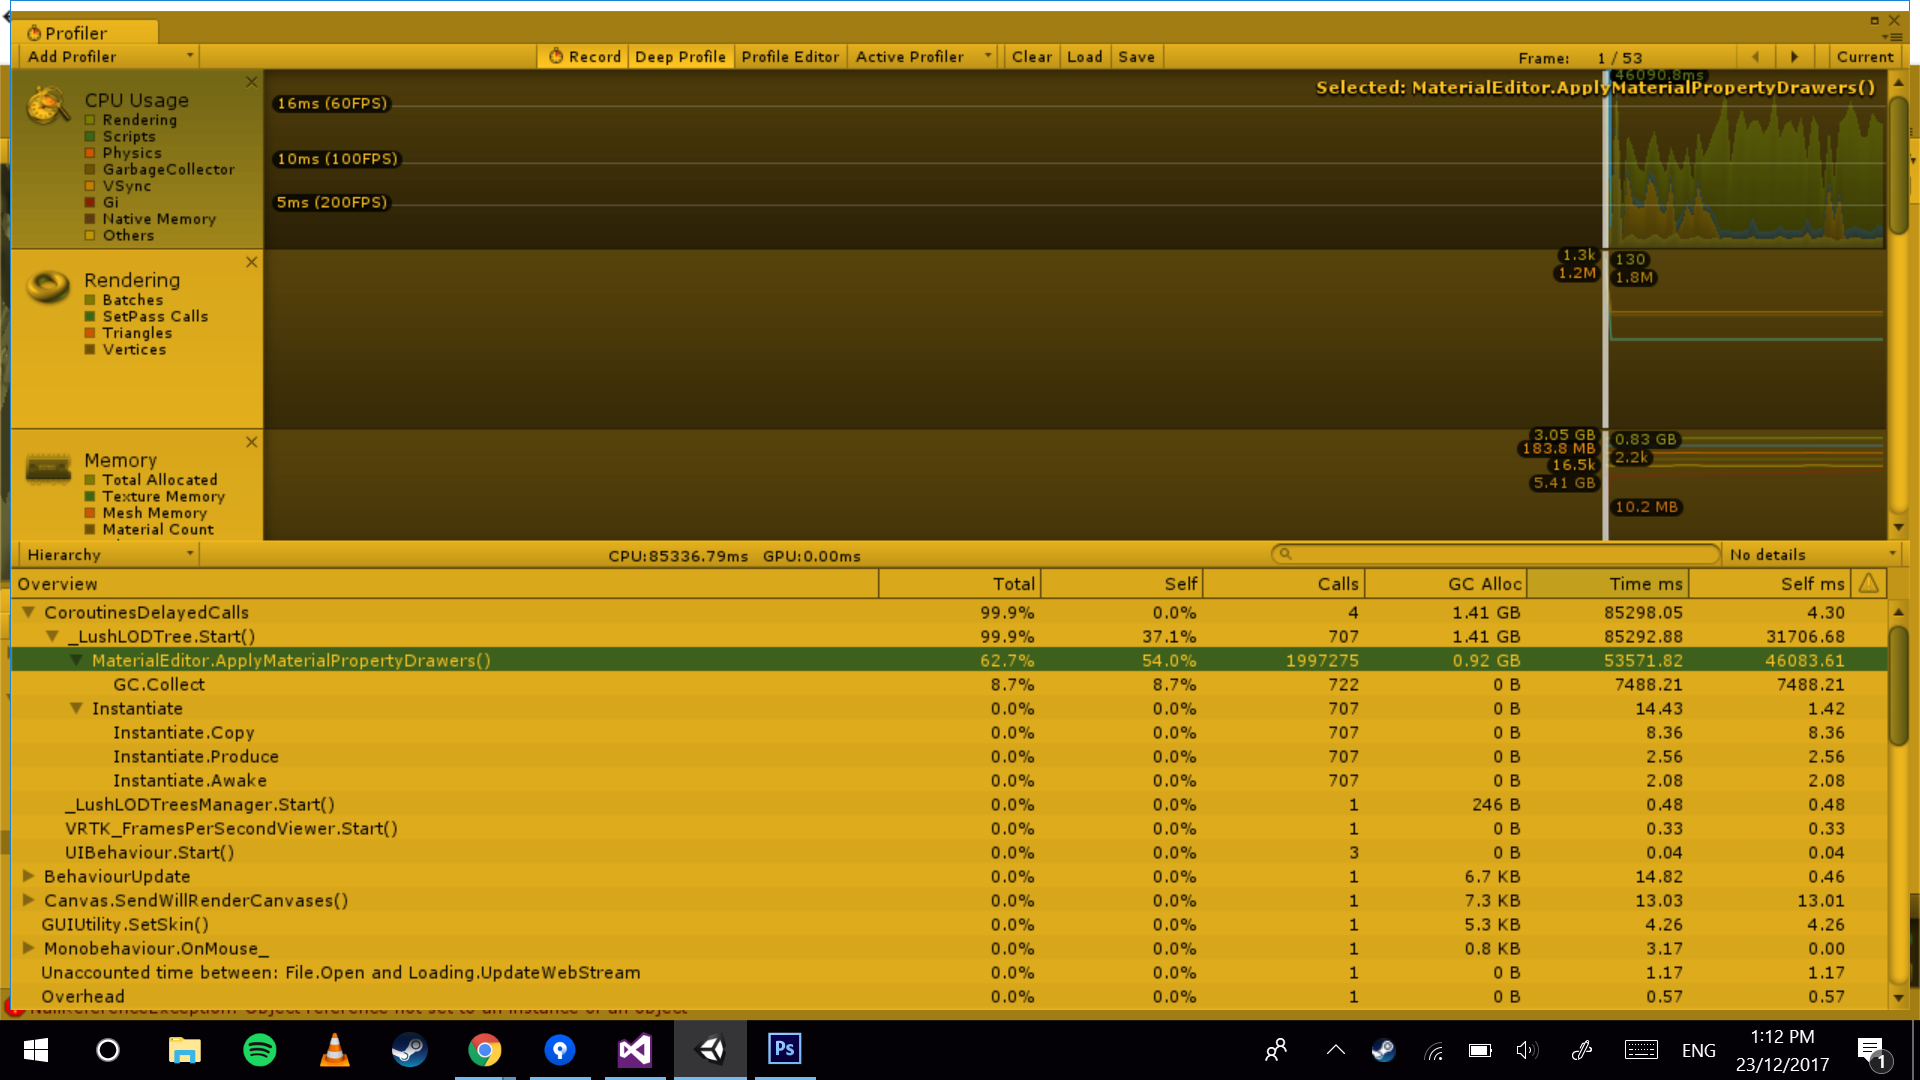Image resolution: width=1920 pixels, height=1080 pixels.
Task: Collapse the _LushLODTree.Start() row
Action: pyautogui.click(x=52, y=636)
